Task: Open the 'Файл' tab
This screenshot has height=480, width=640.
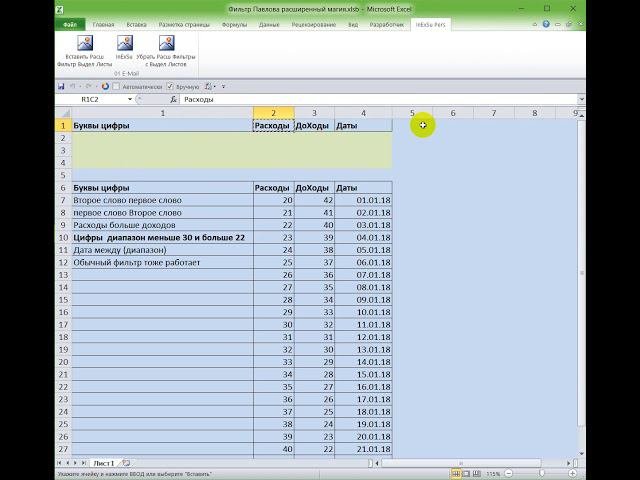Action: coord(71,22)
